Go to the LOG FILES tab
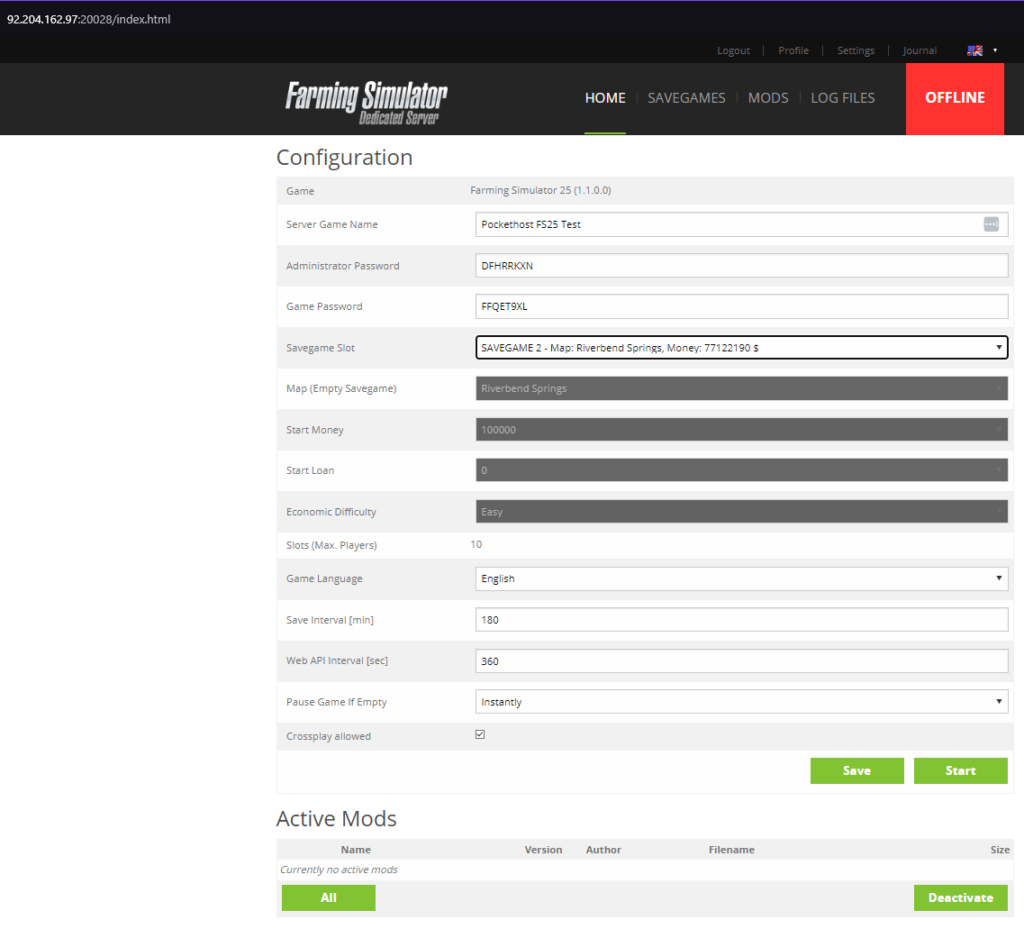This screenshot has height=929, width=1024. pyautogui.click(x=842, y=98)
